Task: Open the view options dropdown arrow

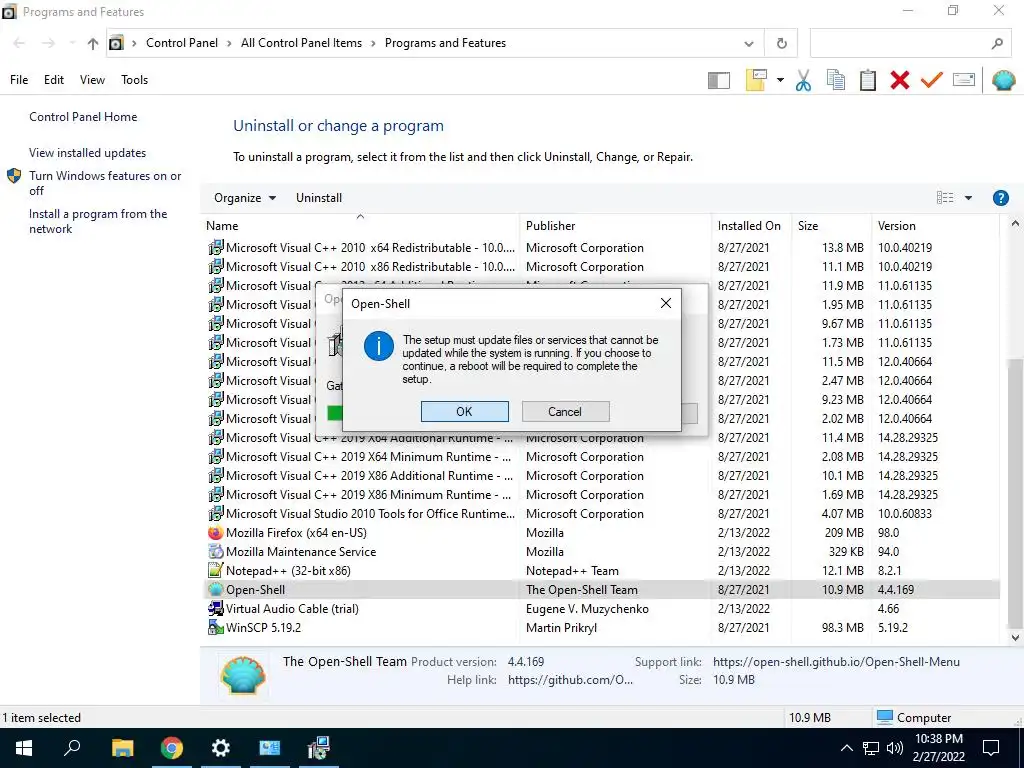Action: [968, 198]
